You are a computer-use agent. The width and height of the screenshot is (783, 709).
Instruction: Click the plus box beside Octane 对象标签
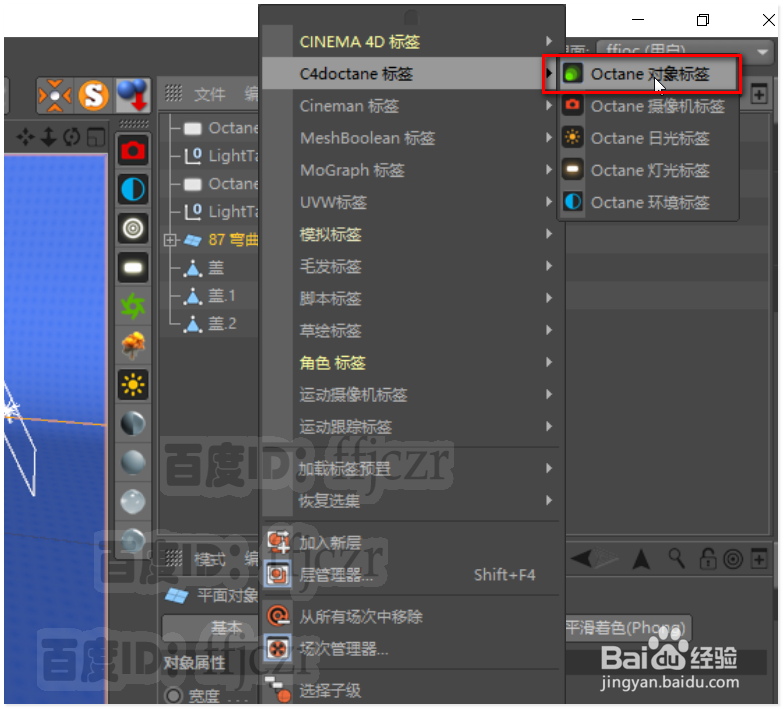pos(759,94)
